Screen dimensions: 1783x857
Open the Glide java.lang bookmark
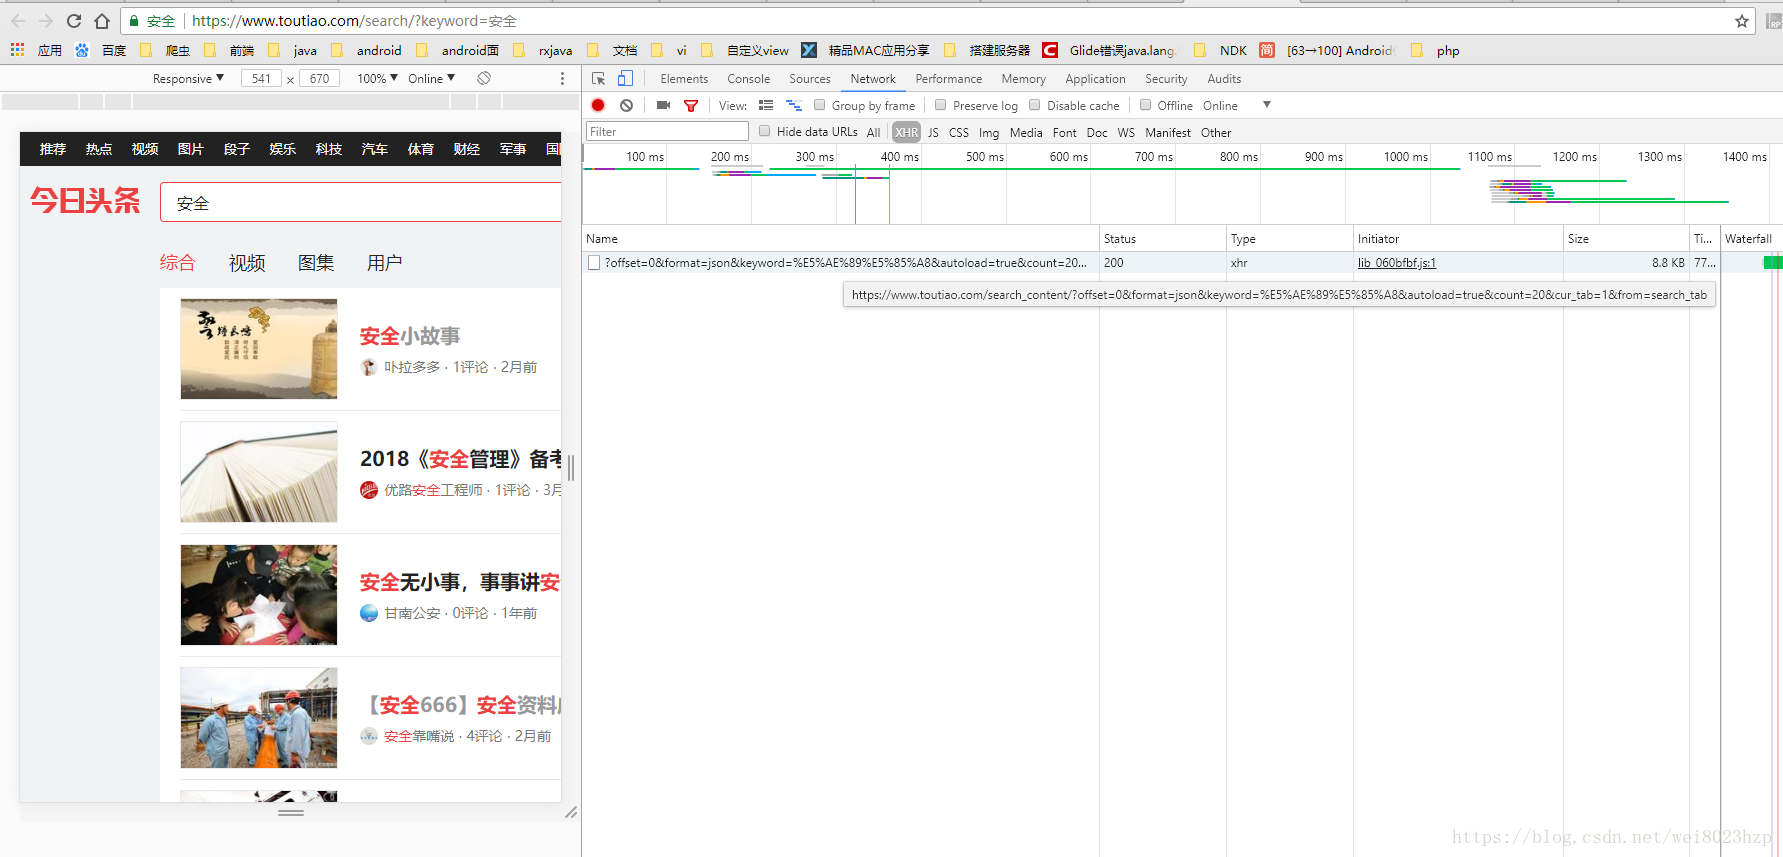pyautogui.click(x=1110, y=50)
